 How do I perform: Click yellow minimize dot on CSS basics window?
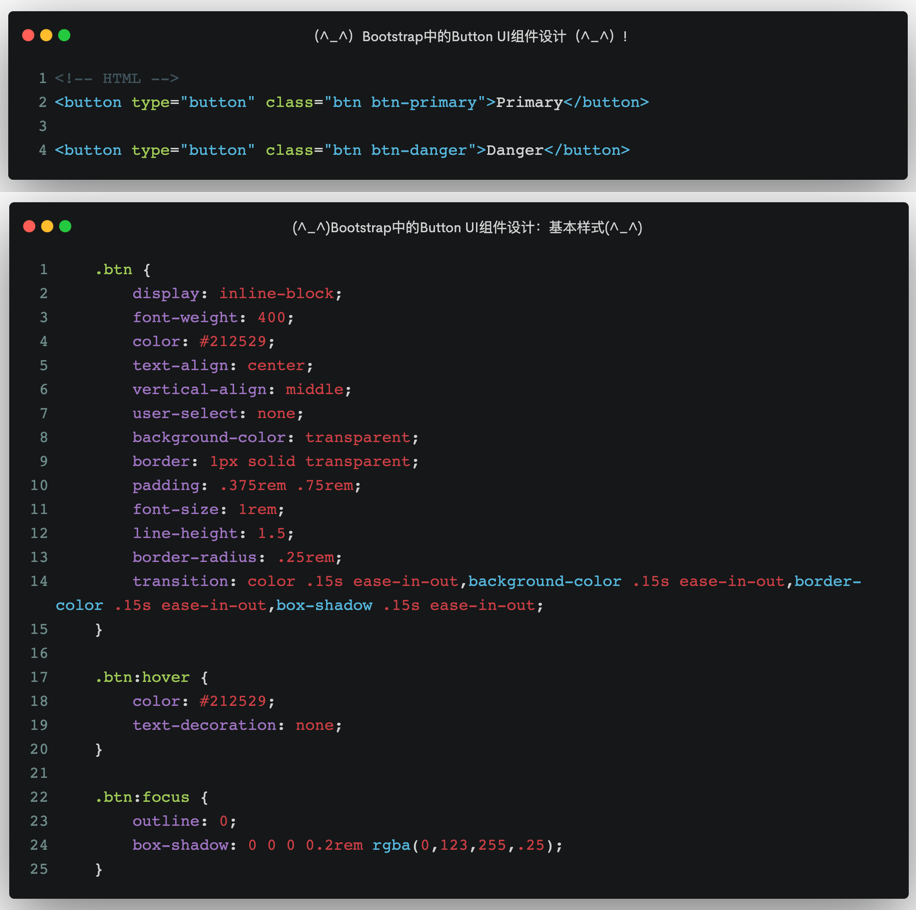click(x=47, y=227)
